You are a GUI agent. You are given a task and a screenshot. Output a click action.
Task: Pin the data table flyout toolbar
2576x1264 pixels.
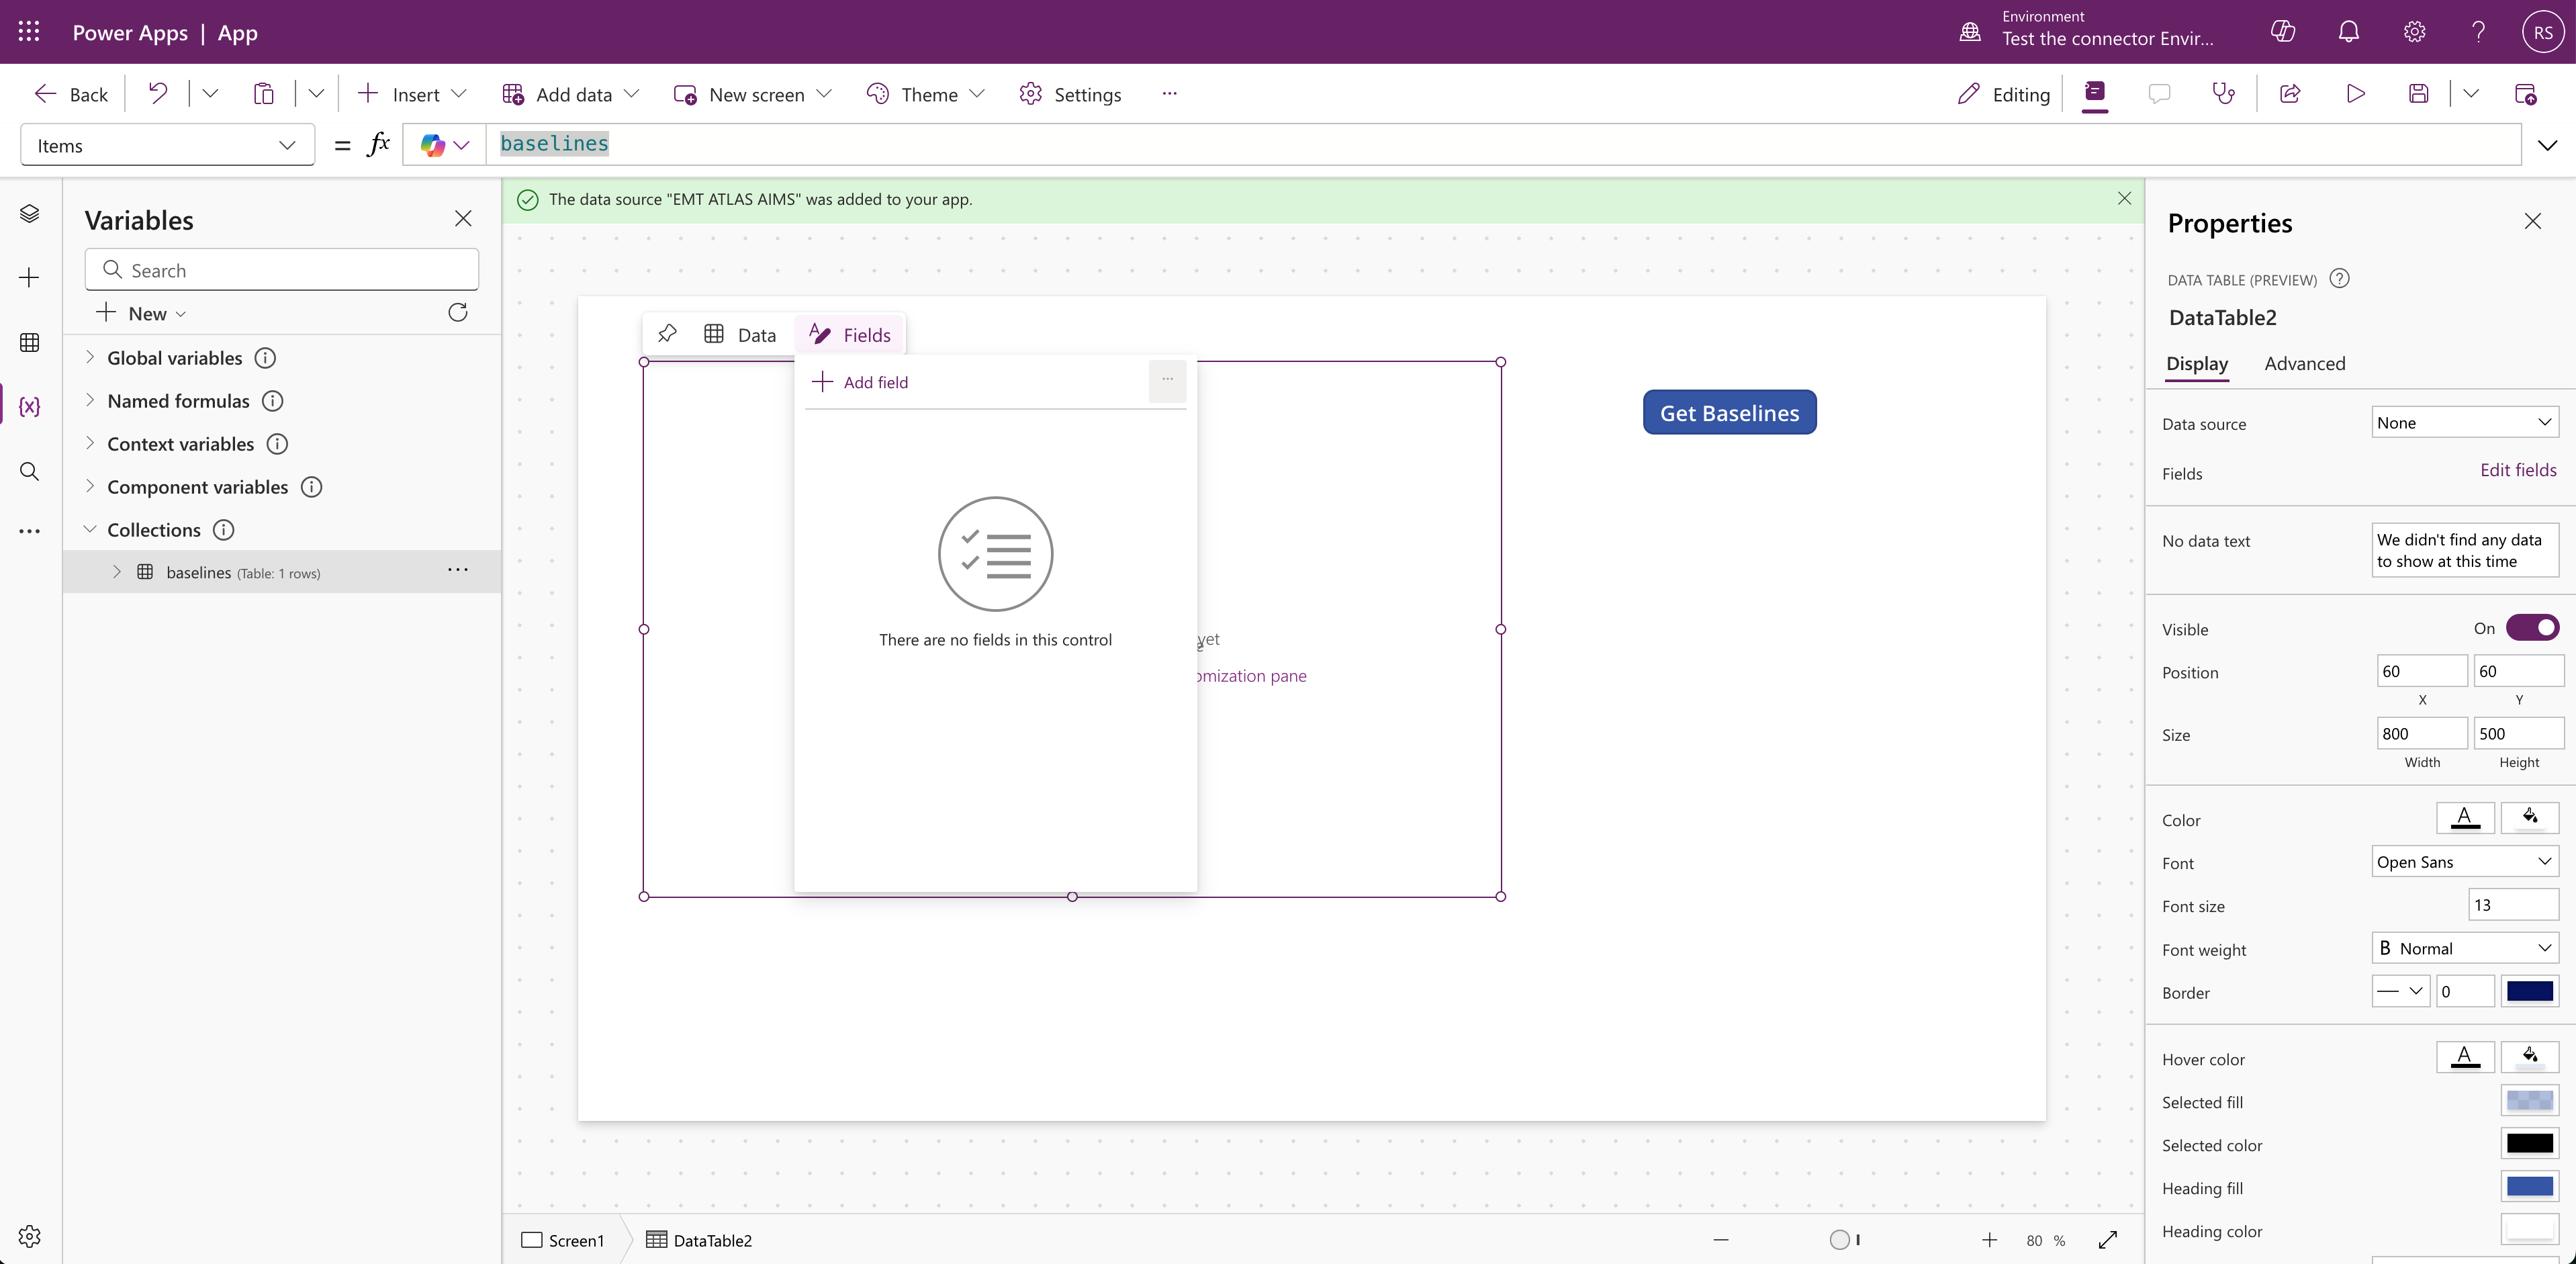(x=667, y=334)
